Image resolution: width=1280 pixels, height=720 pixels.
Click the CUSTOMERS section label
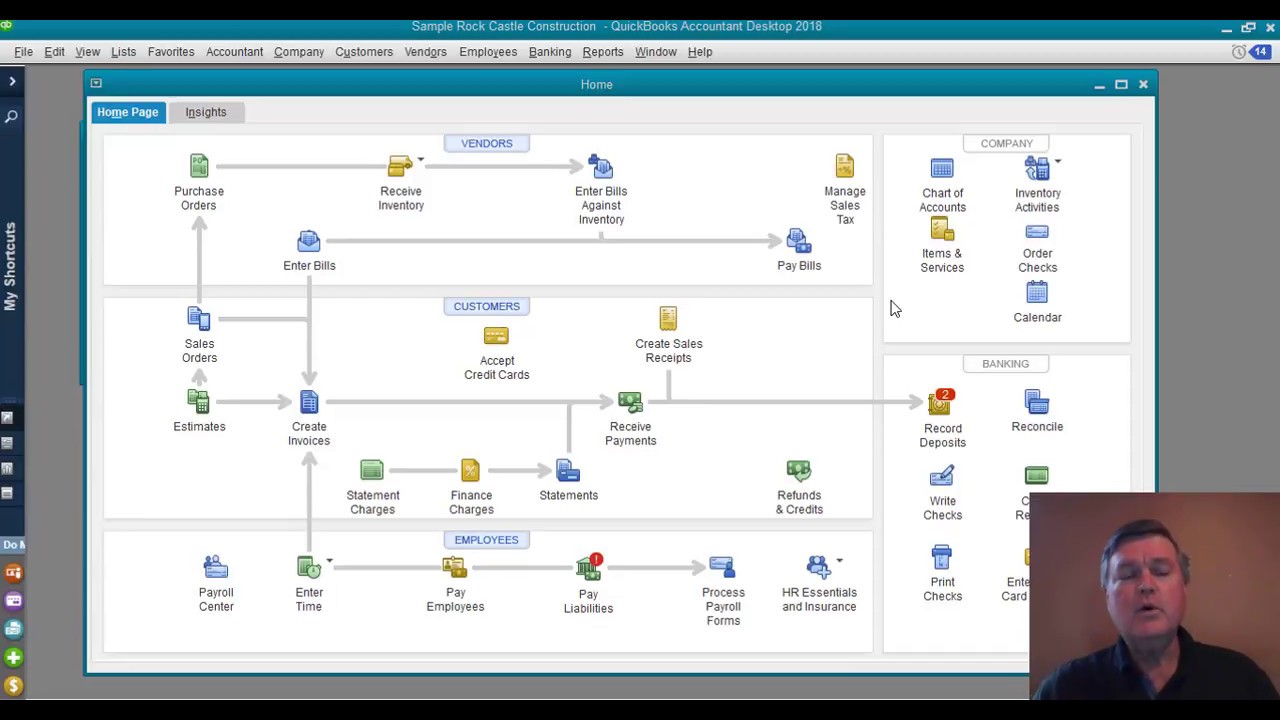point(486,306)
